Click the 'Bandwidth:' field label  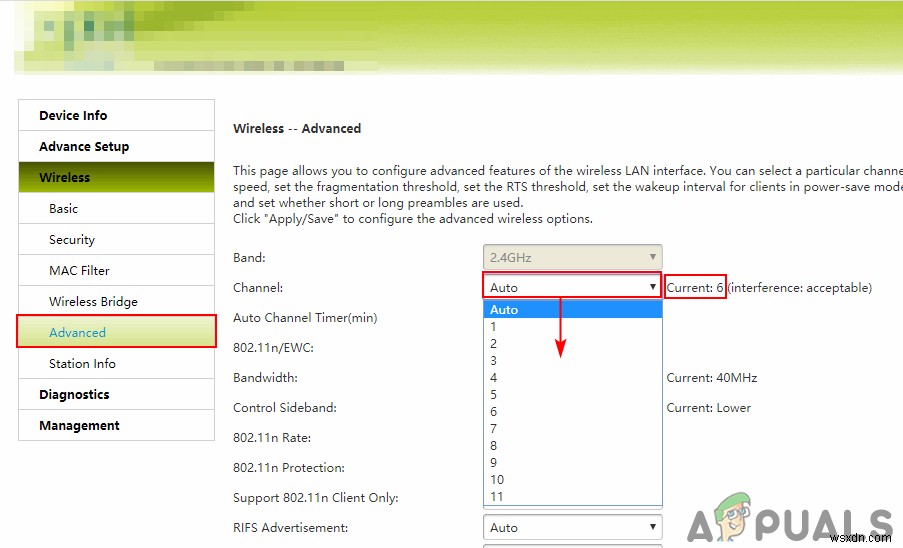265,378
